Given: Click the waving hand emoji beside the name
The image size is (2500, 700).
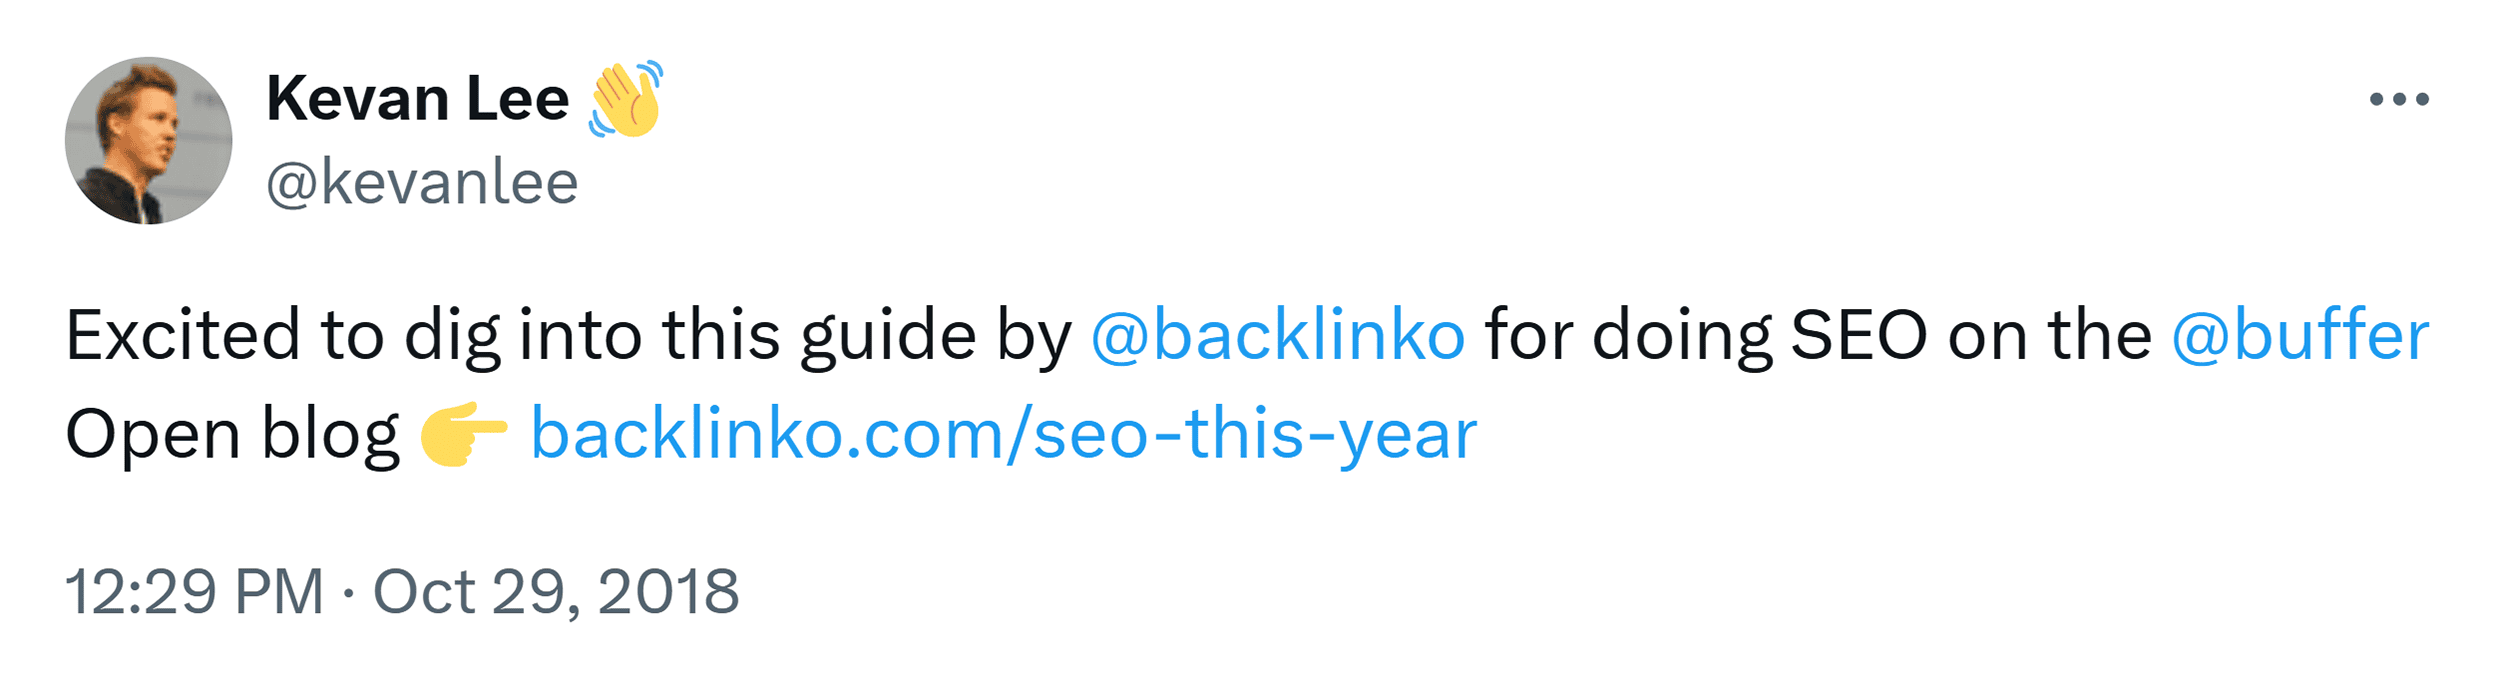Looking at the screenshot, I should click(626, 99).
